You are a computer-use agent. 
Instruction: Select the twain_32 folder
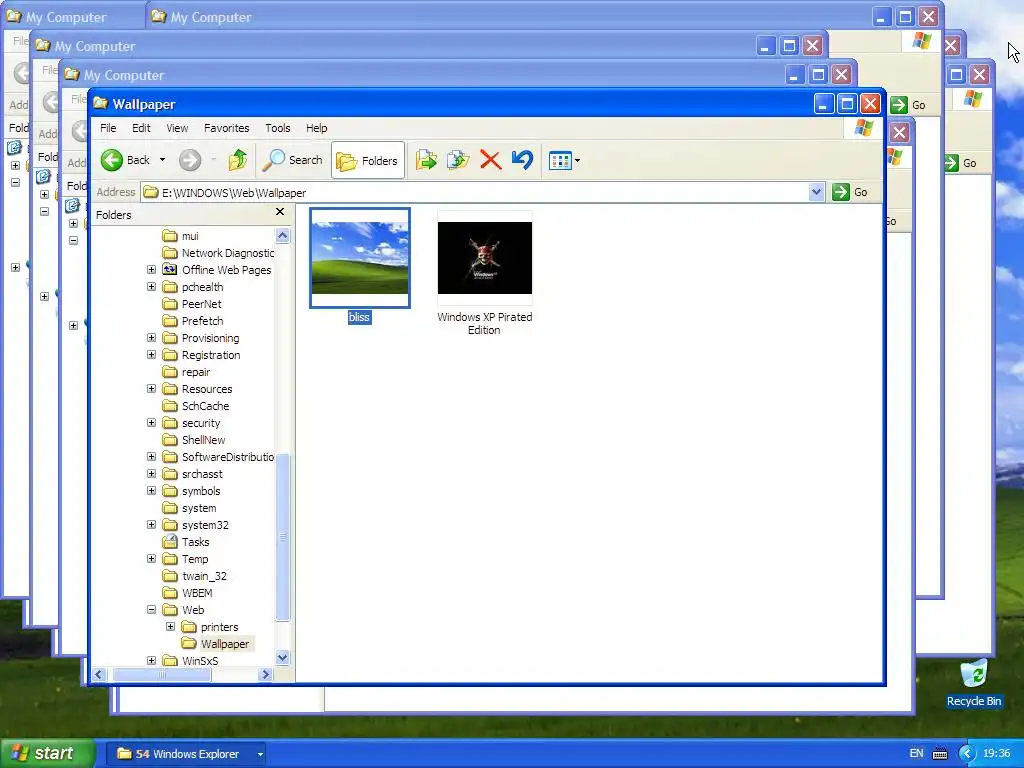click(195, 575)
